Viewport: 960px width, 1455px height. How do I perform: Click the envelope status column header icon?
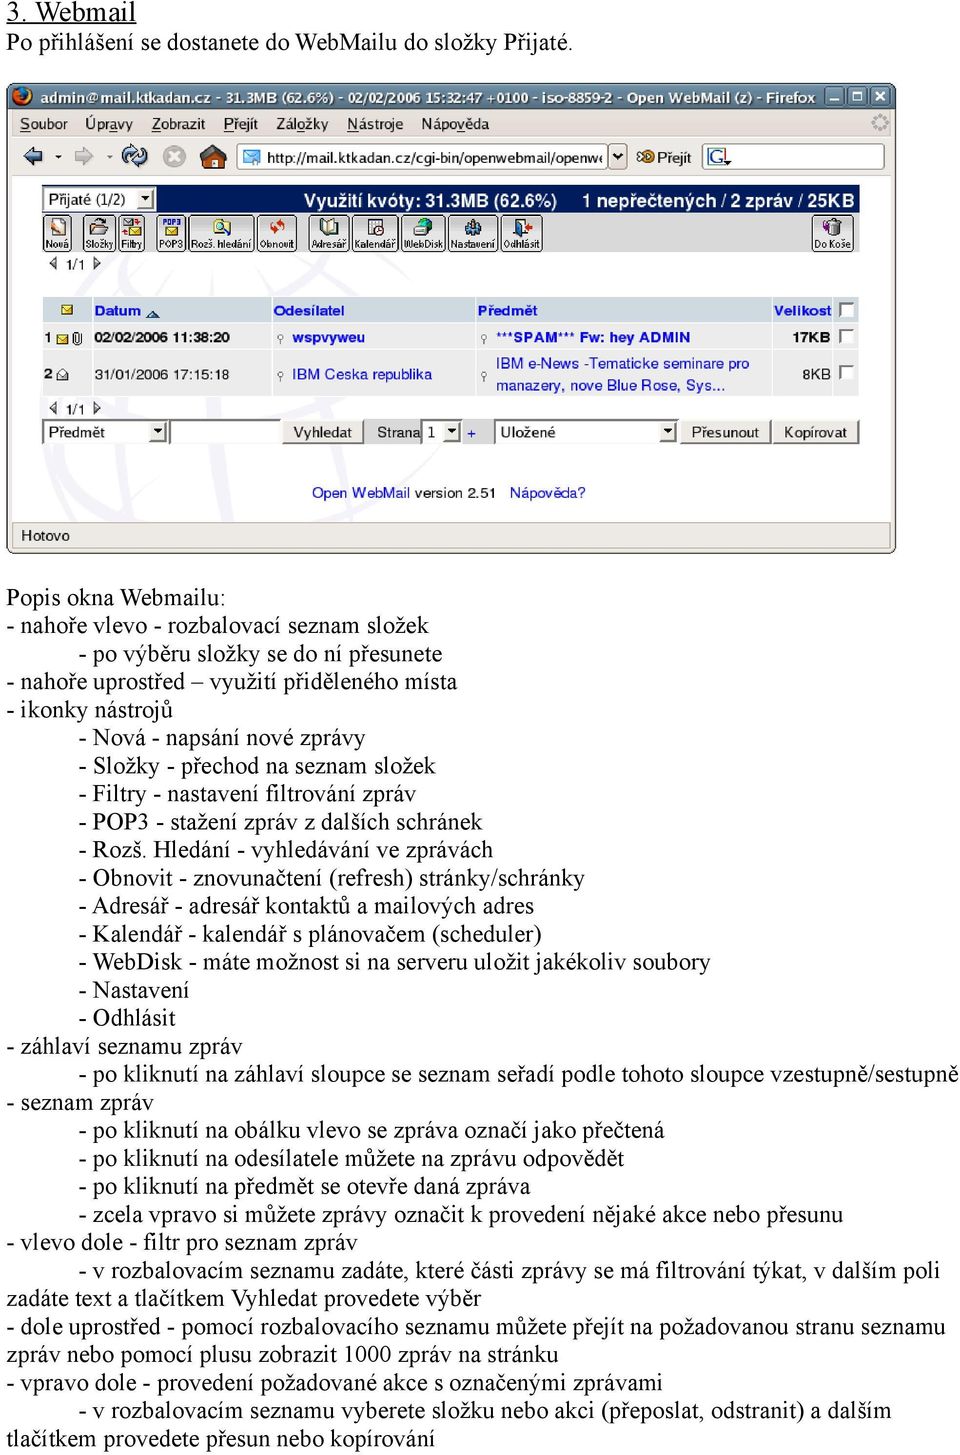tap(67, 310)
